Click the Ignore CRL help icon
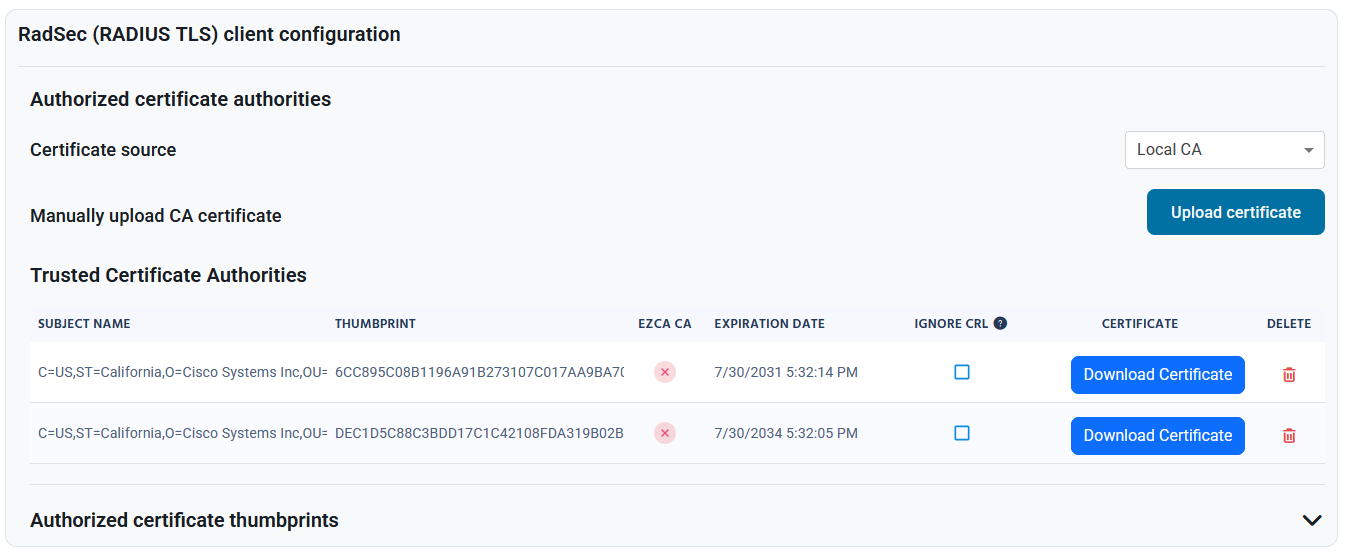1345x555 pixels. point(1000,323)
